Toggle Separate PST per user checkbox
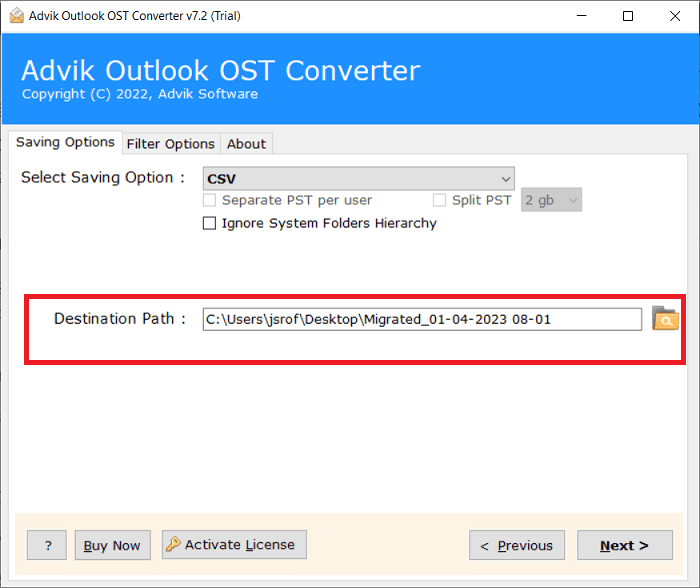The image size is (700, 588). [209, 200]
